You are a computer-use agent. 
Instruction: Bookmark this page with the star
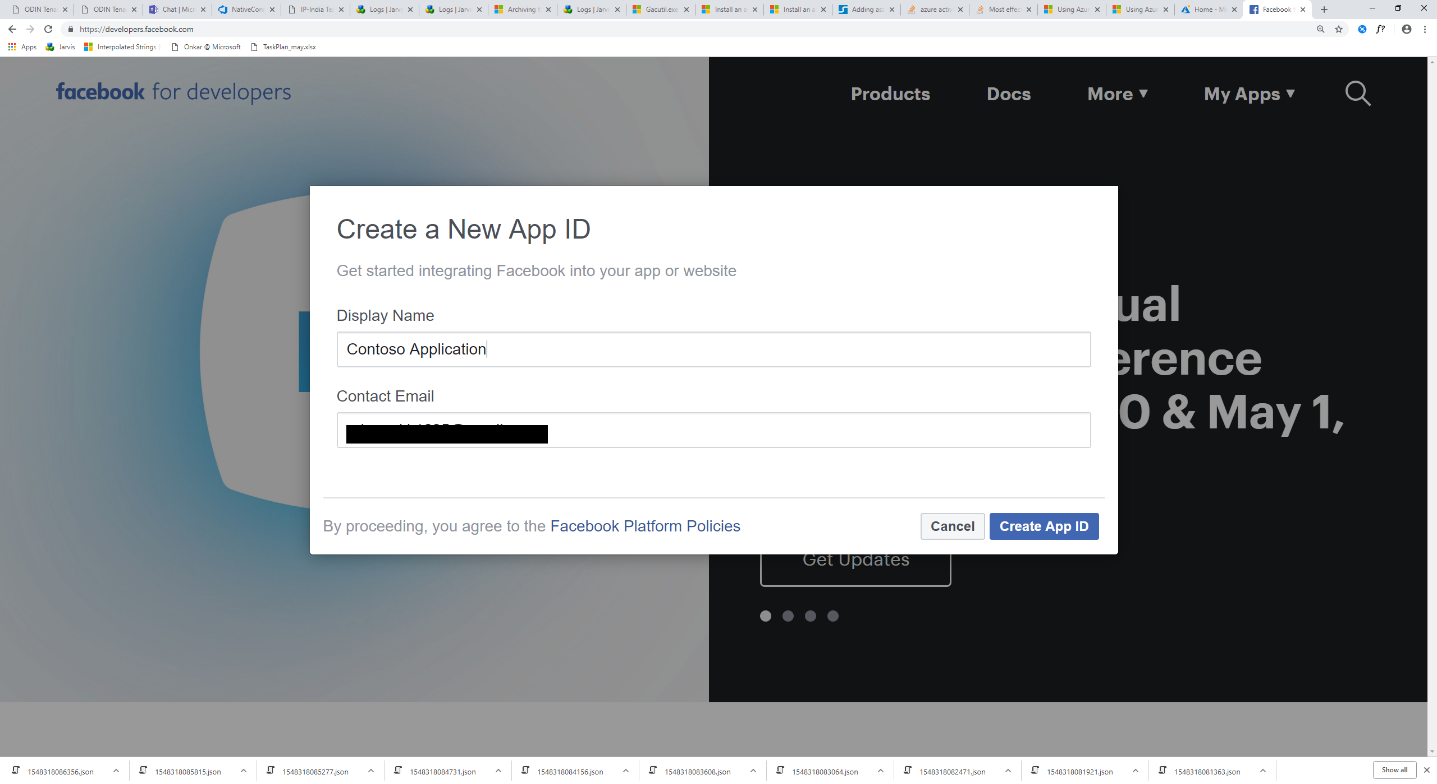(1339, 29)
